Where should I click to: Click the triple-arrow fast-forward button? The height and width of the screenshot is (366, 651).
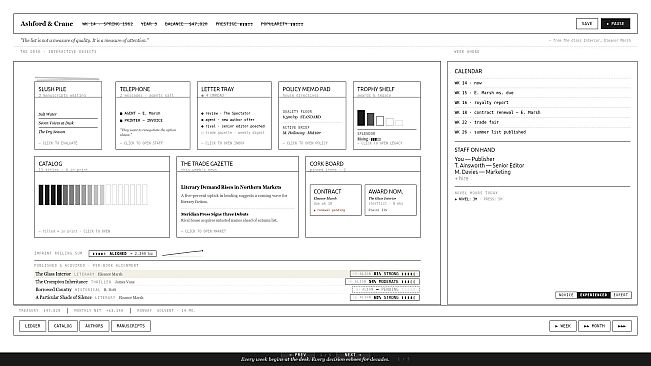tap(622, 326)
